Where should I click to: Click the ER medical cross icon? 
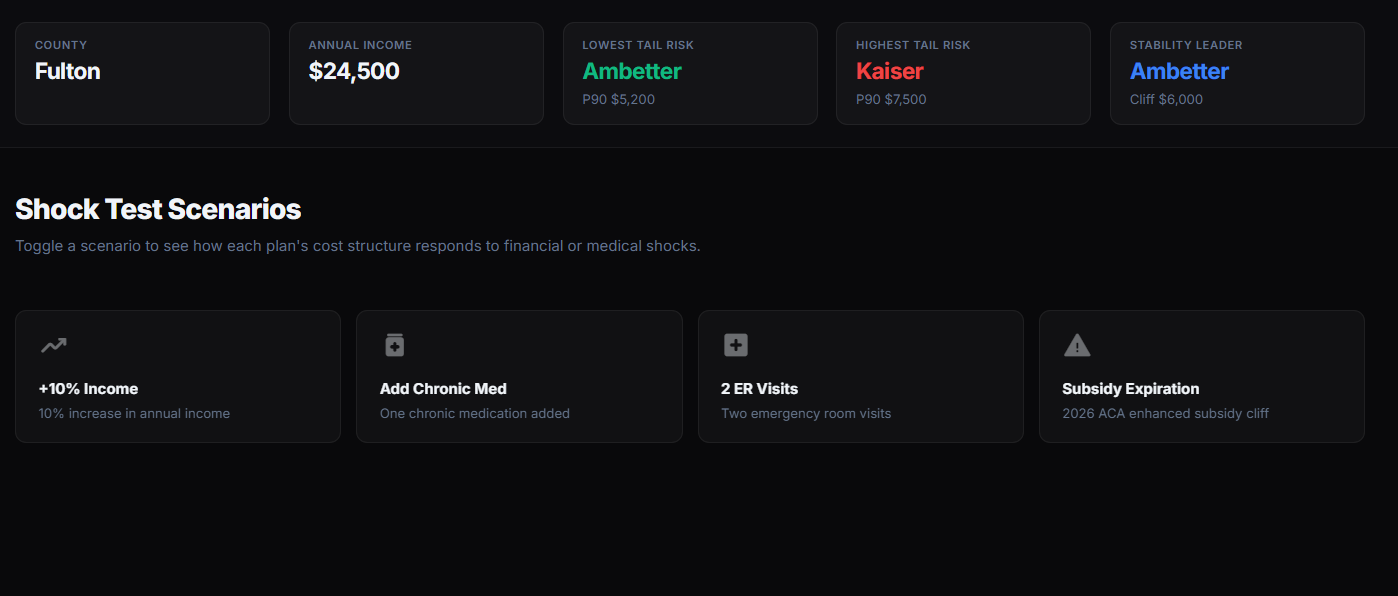735,346
